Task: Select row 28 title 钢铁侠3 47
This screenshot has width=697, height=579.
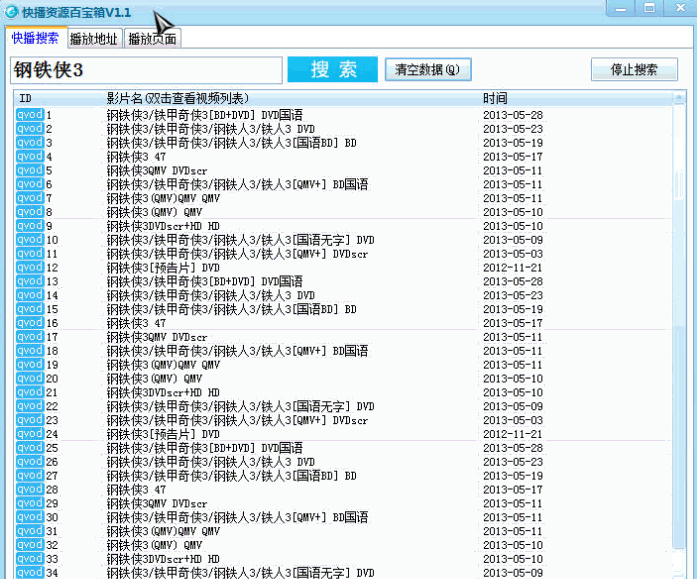Action: coord(136,490)
